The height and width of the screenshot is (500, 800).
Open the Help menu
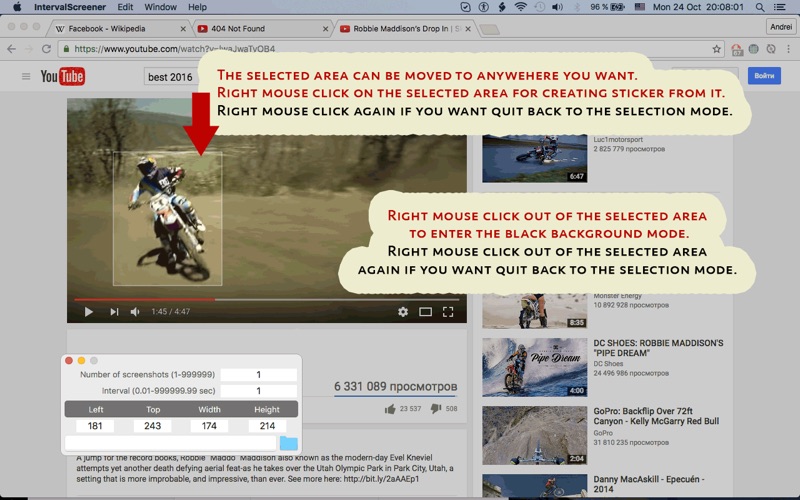pyautogui.click(x=197, y=7)
